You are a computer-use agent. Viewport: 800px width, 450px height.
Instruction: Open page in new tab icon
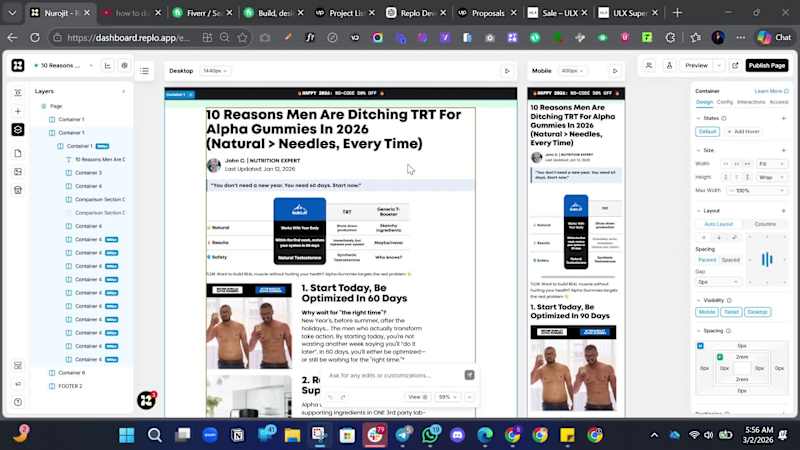coord(735,65)
